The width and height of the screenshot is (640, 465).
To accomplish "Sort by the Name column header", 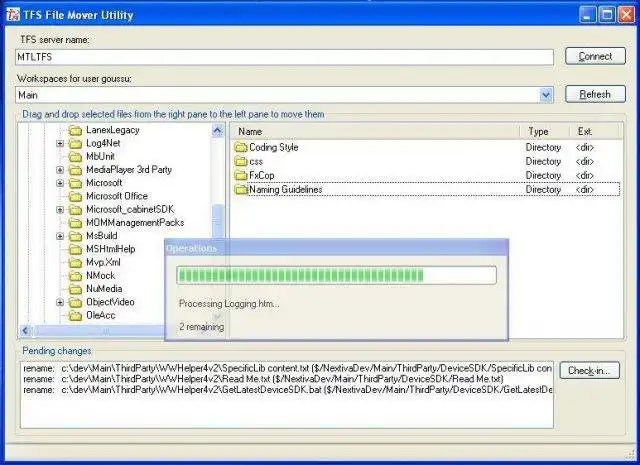I will (375, 131).
